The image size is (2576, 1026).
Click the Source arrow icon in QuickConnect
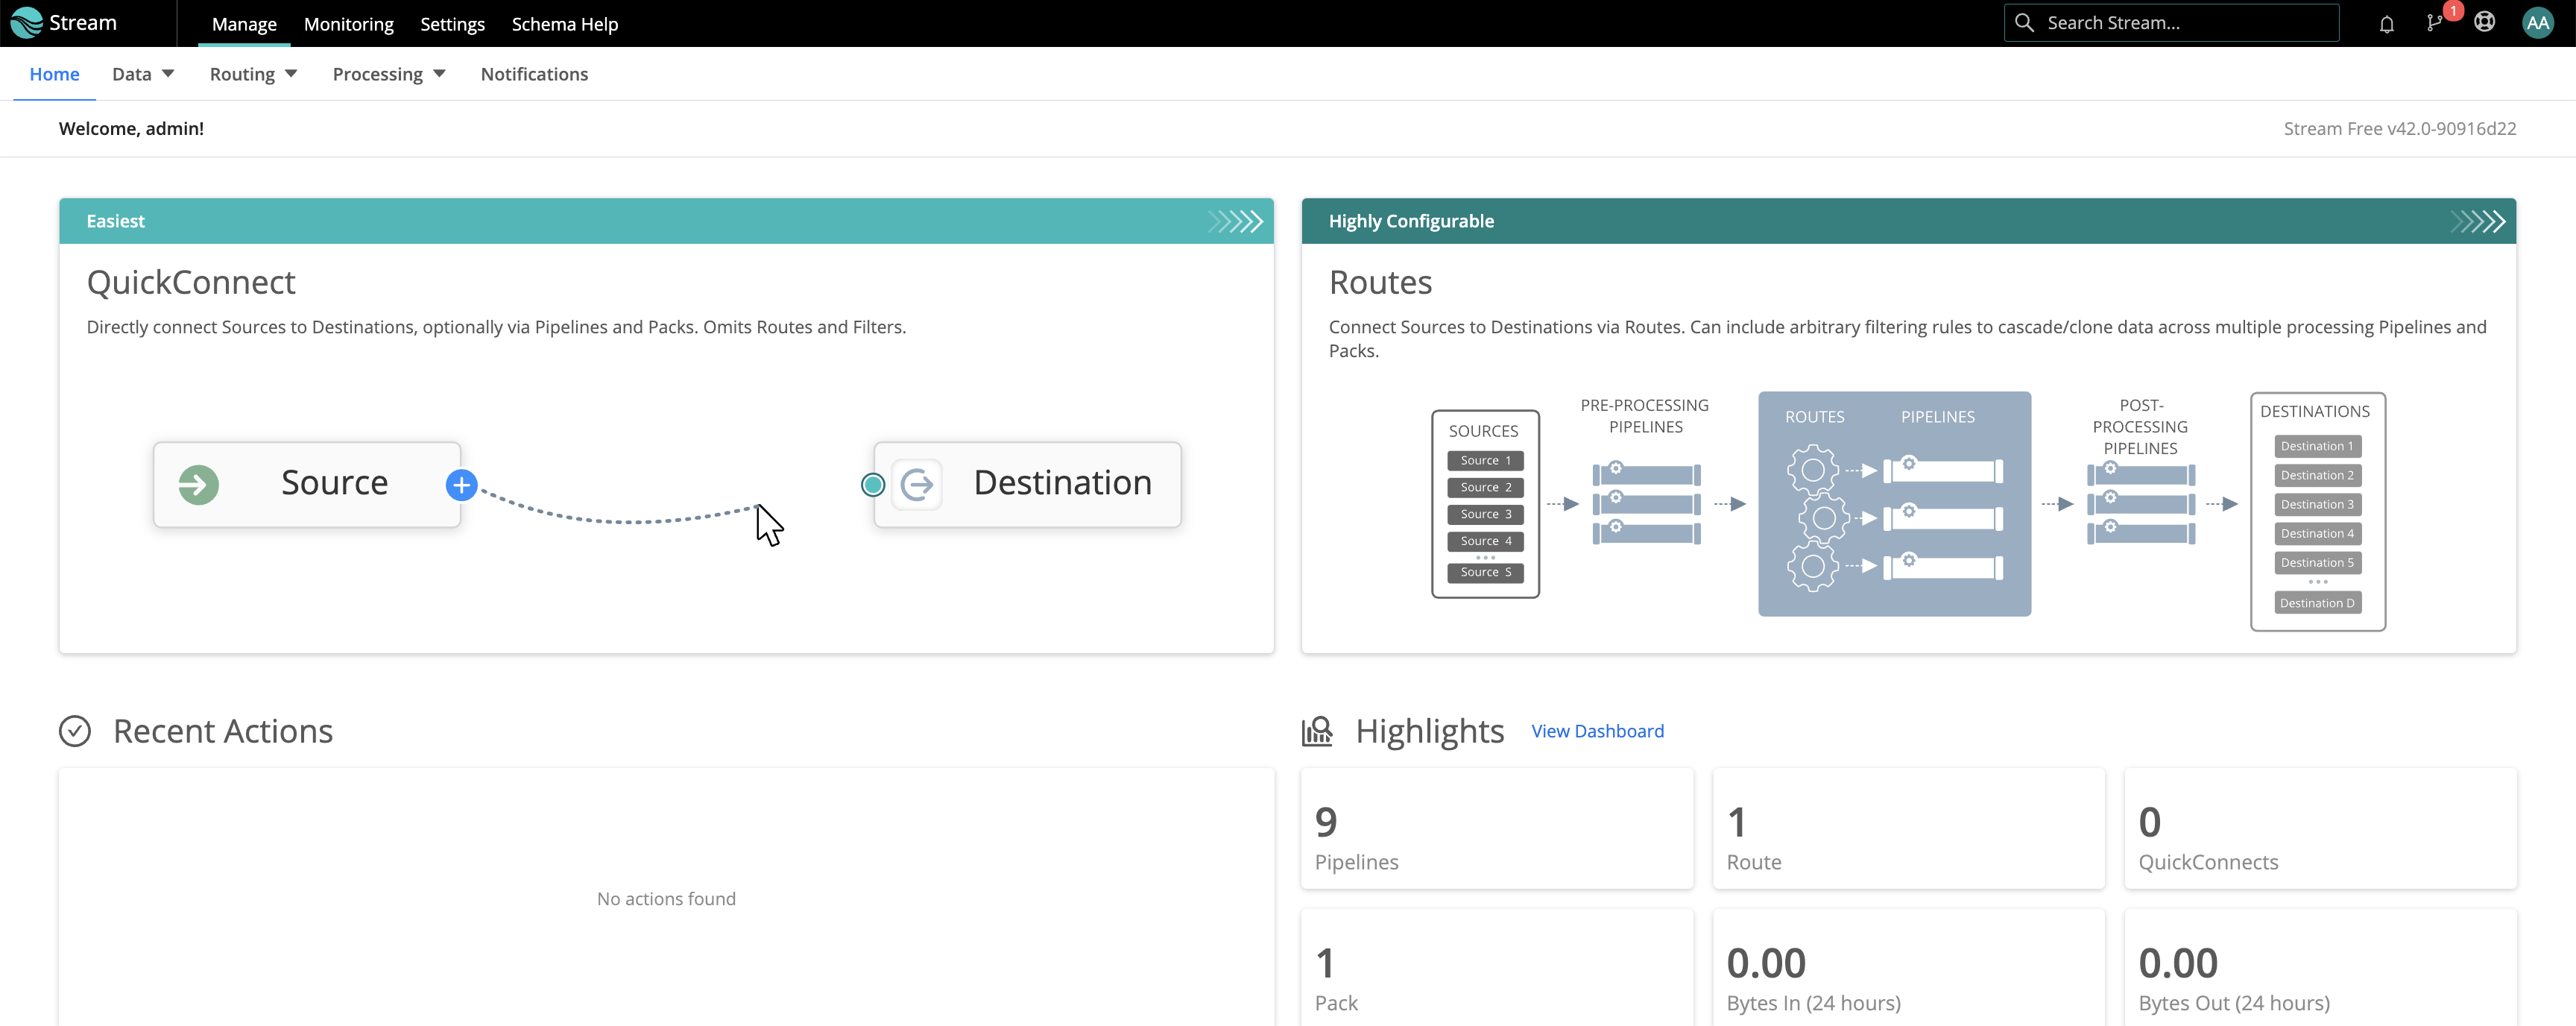click(198, 485)
